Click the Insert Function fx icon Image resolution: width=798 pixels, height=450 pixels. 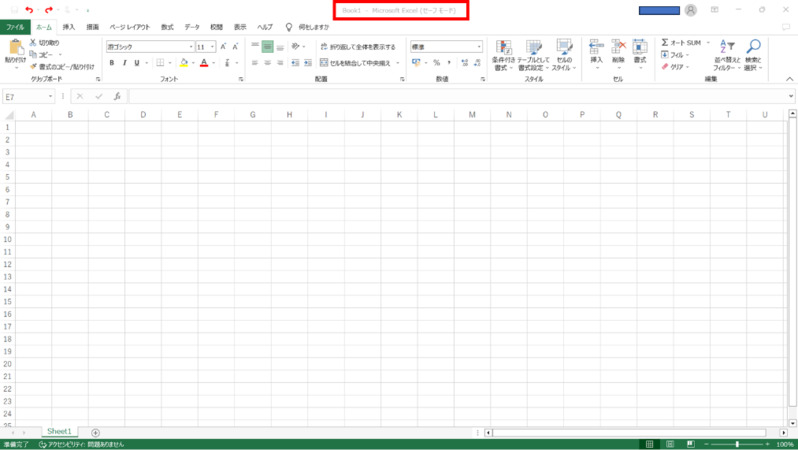click(x=117, y=96)
